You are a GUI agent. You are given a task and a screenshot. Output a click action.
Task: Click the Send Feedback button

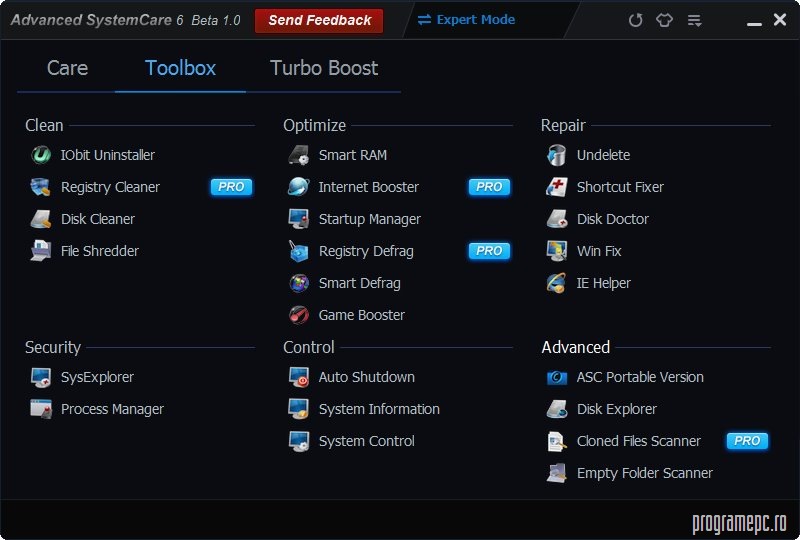click(319, 20)
